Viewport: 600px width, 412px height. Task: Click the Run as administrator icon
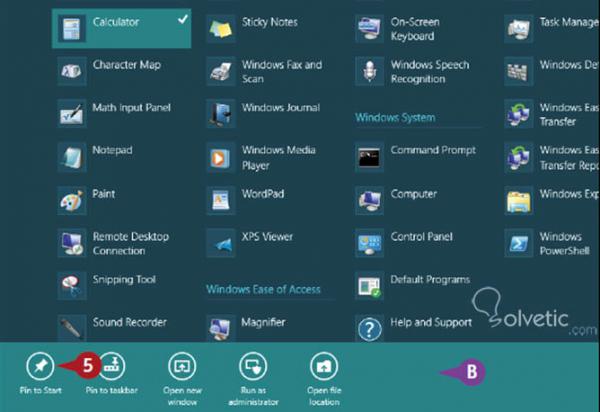point(253,366)
